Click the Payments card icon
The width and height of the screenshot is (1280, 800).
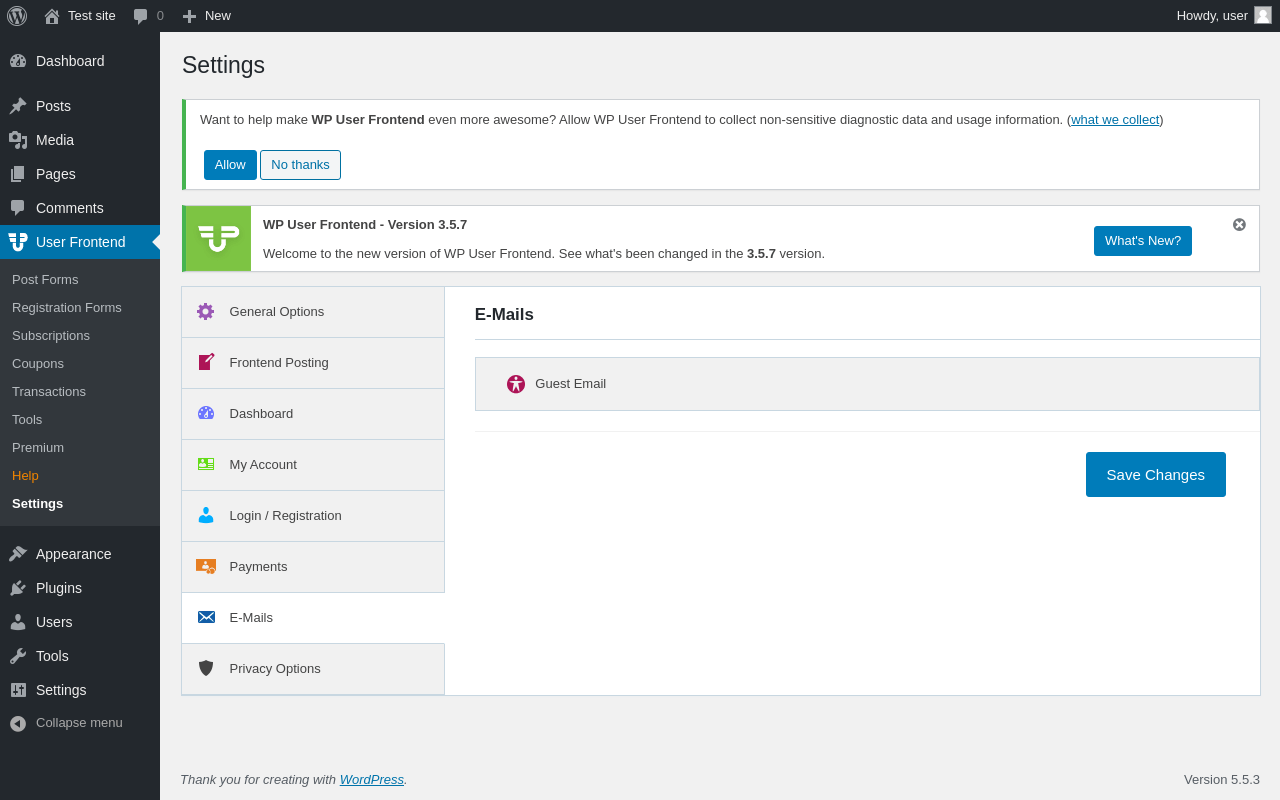click(206, 566)
